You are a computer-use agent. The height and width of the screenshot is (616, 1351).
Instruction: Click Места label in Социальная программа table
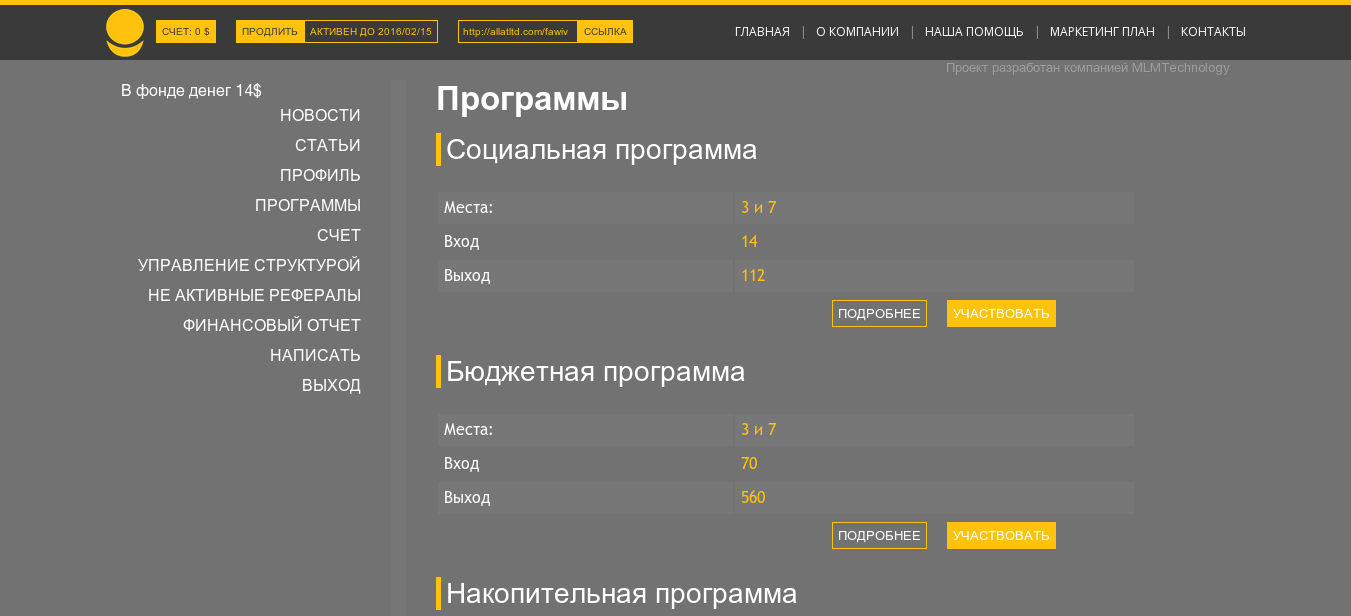click(x=468, y=208)
